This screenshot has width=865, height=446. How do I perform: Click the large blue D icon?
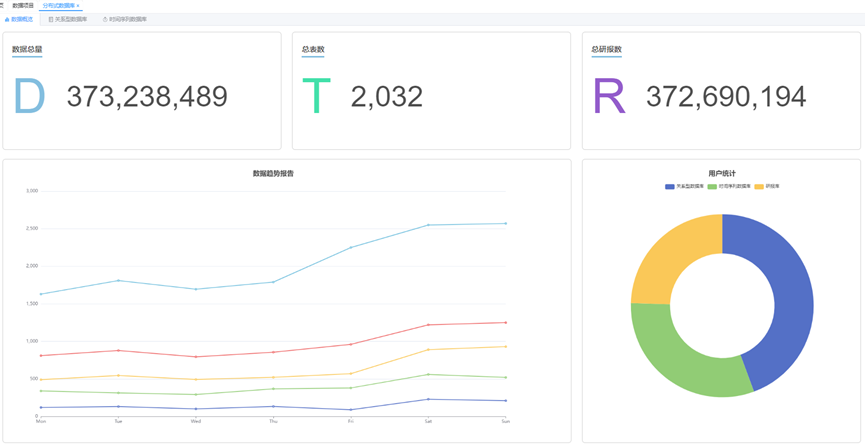point(29,96)
